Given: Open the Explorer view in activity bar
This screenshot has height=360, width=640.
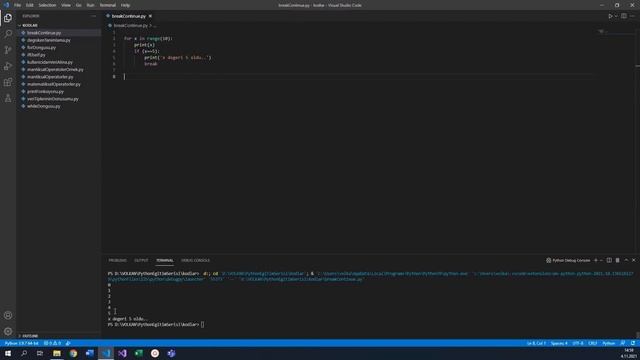Looking at the screenshot, I should pos(8,18).
